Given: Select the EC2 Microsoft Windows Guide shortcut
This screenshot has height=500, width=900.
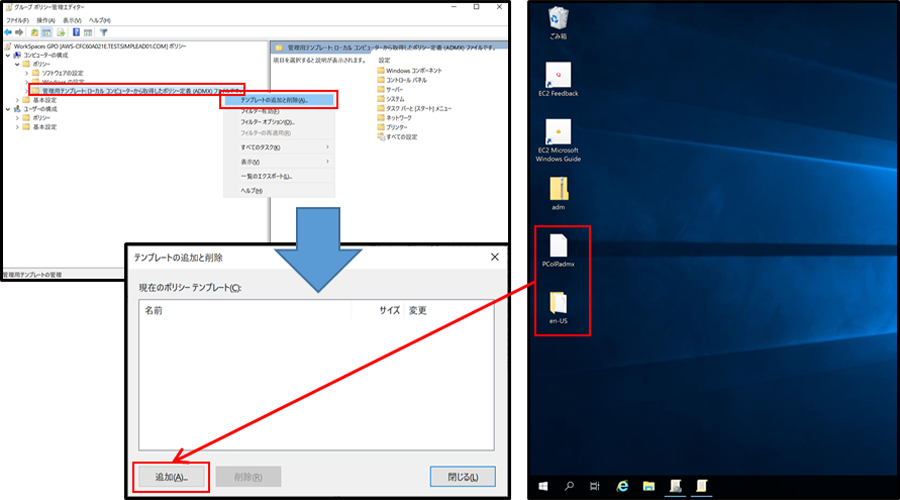Looking at the screenshot, I should 558,141.
